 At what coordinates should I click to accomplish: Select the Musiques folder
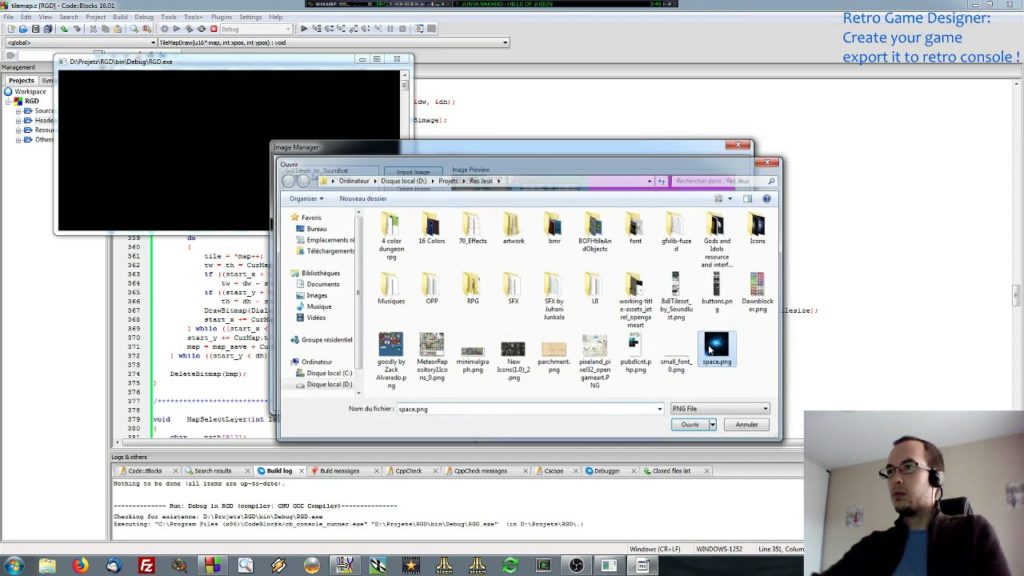[x=391, y=289]
